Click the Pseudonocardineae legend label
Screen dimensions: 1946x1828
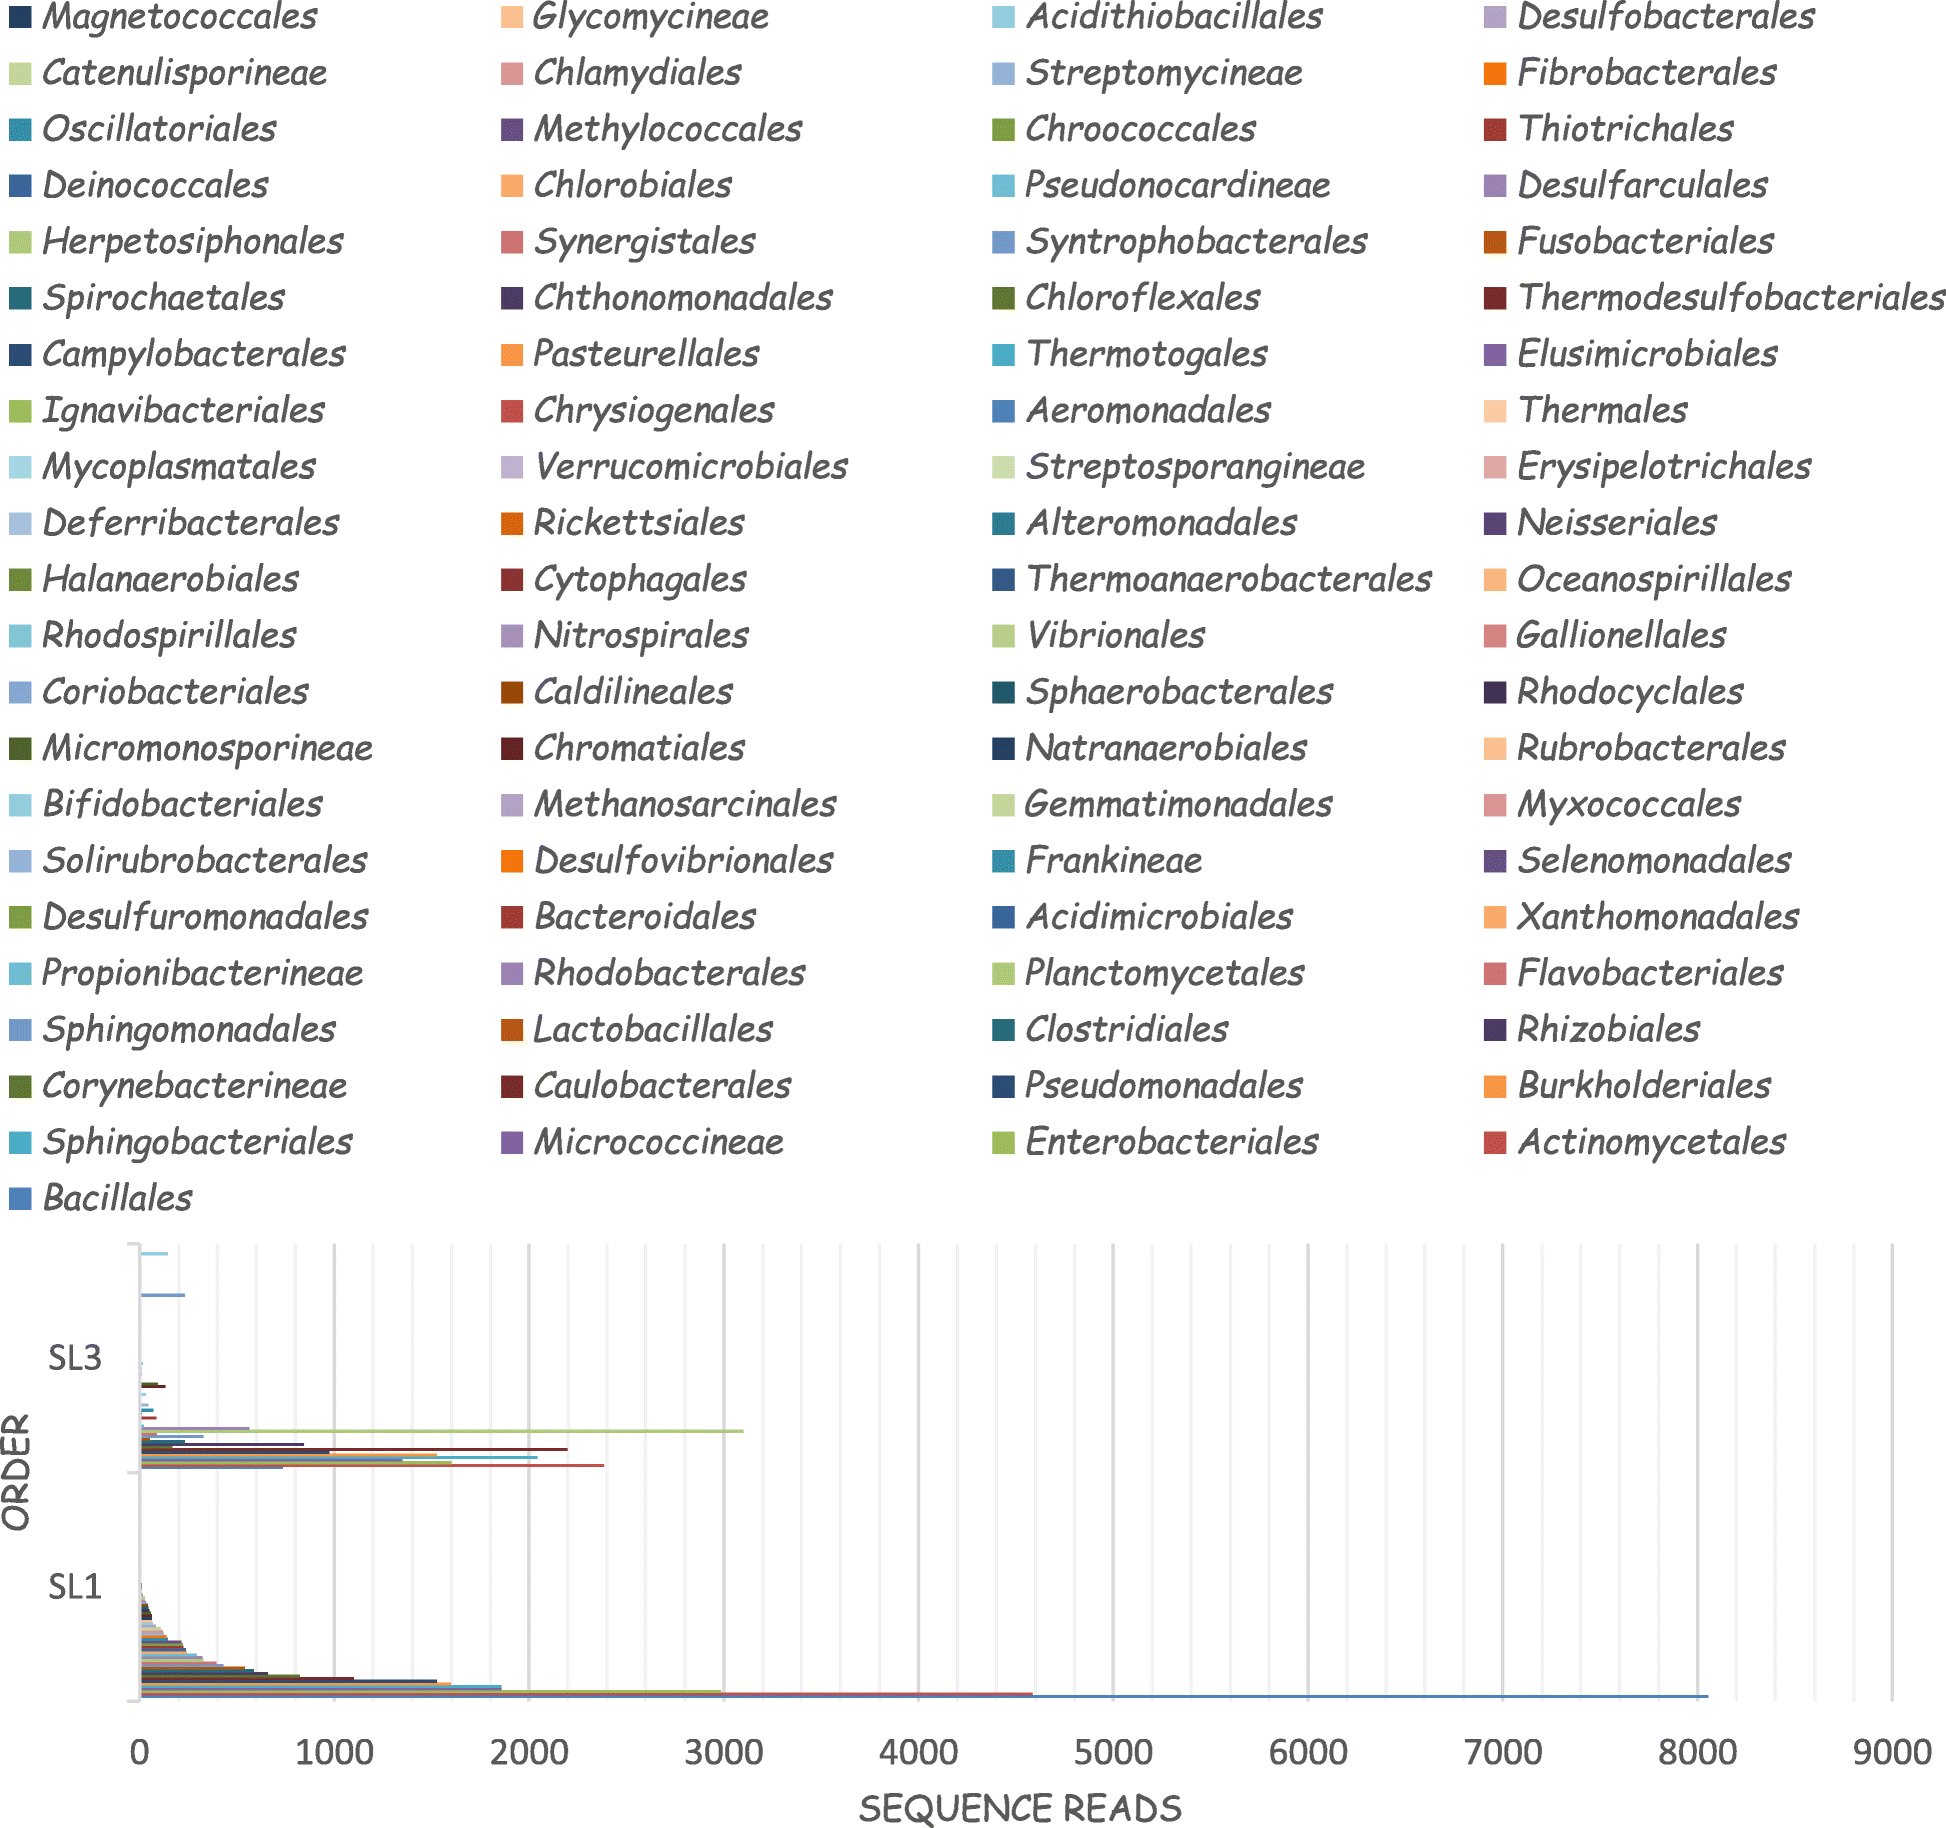[1178, 185]
